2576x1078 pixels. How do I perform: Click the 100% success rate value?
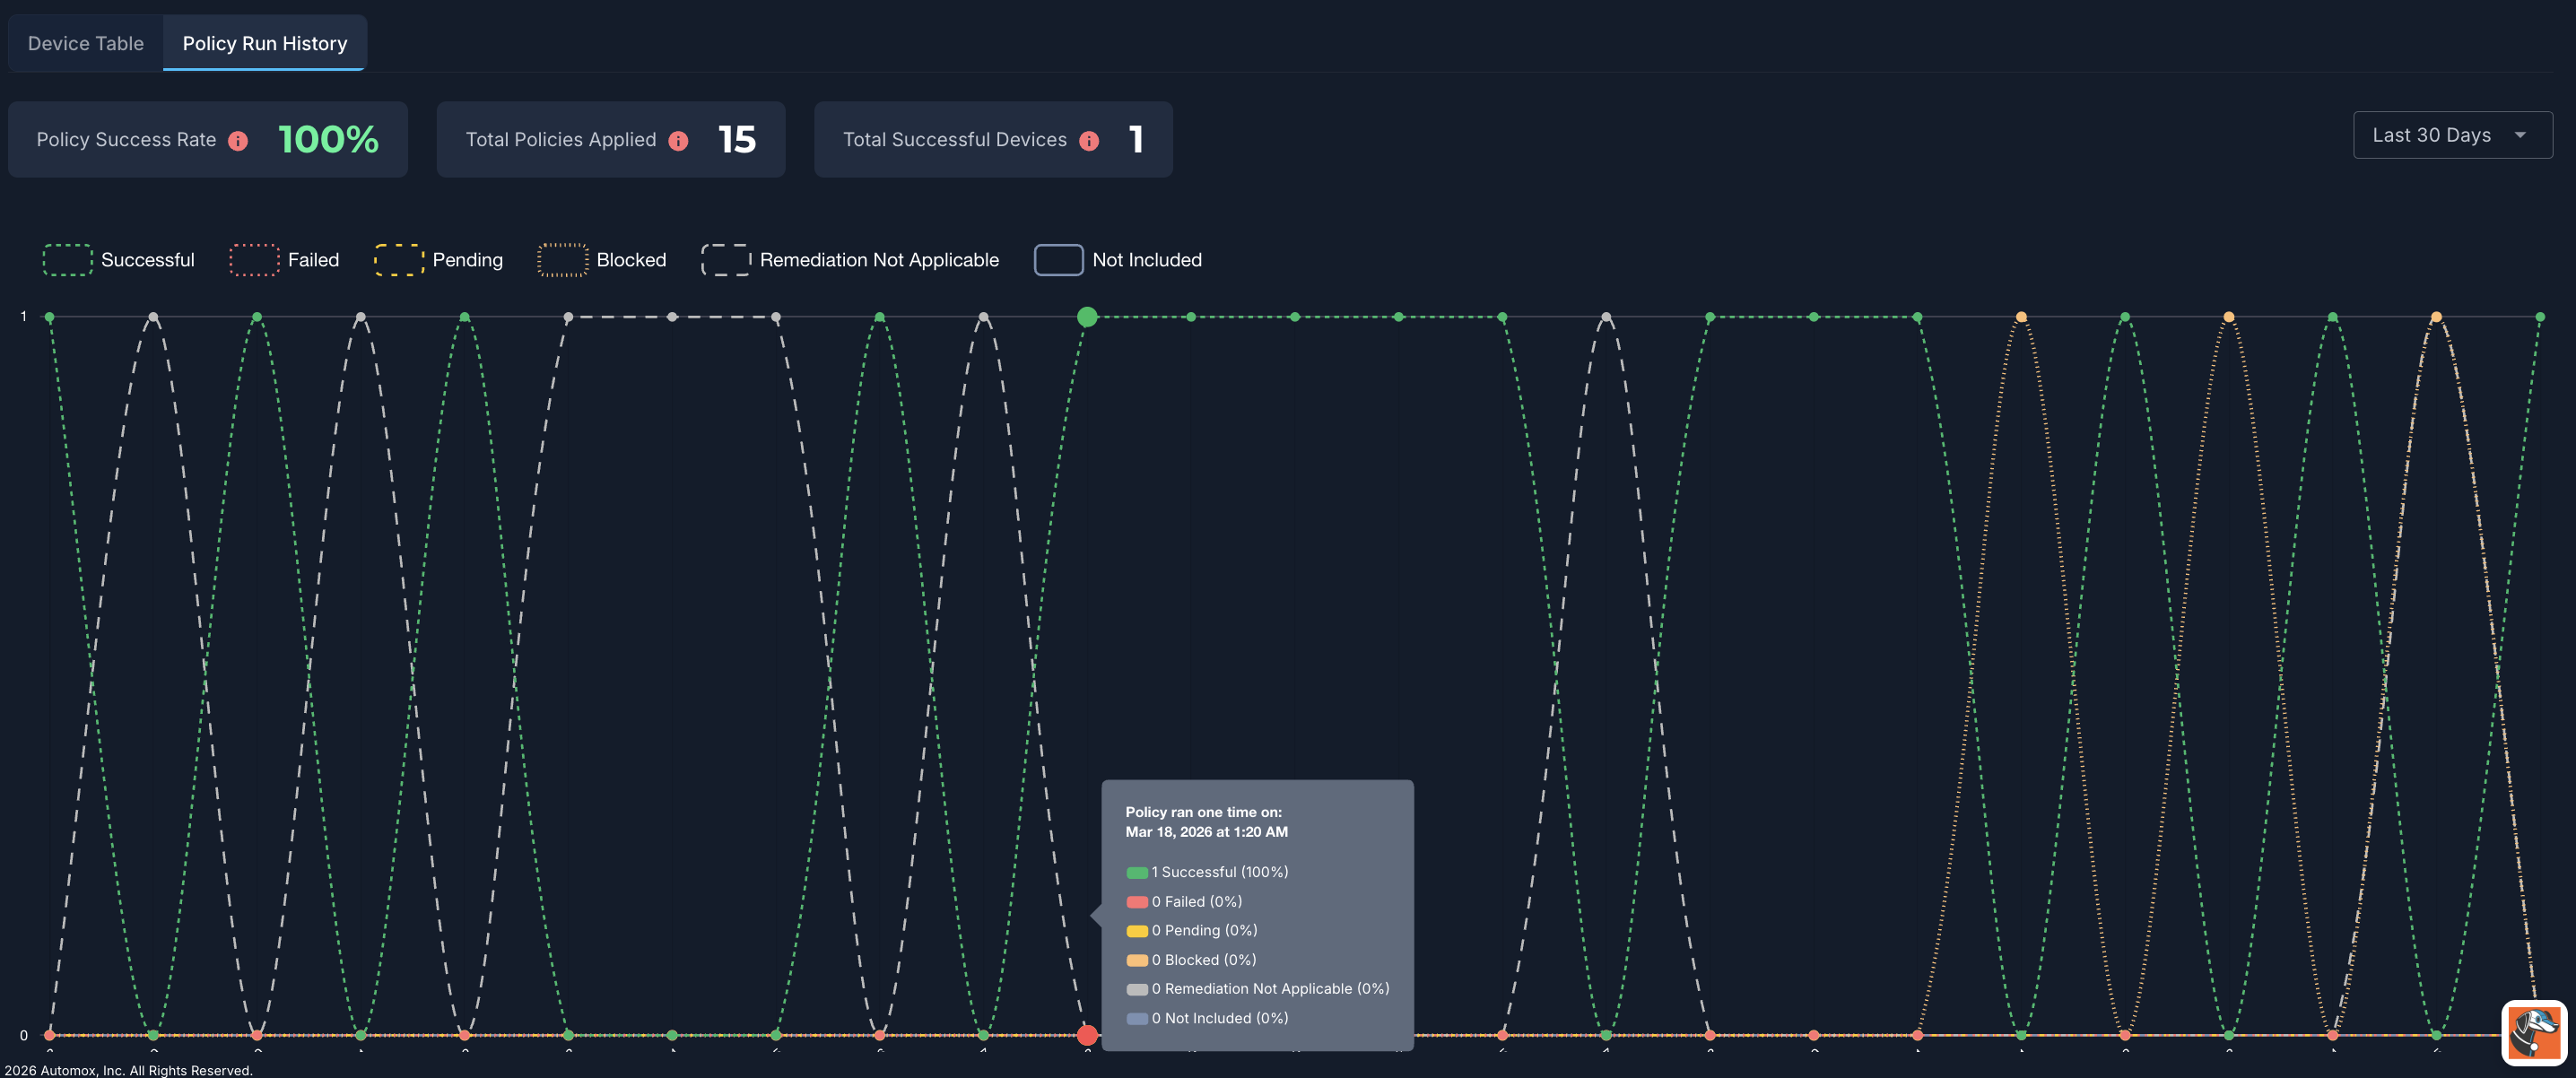(x=328, y=139)
